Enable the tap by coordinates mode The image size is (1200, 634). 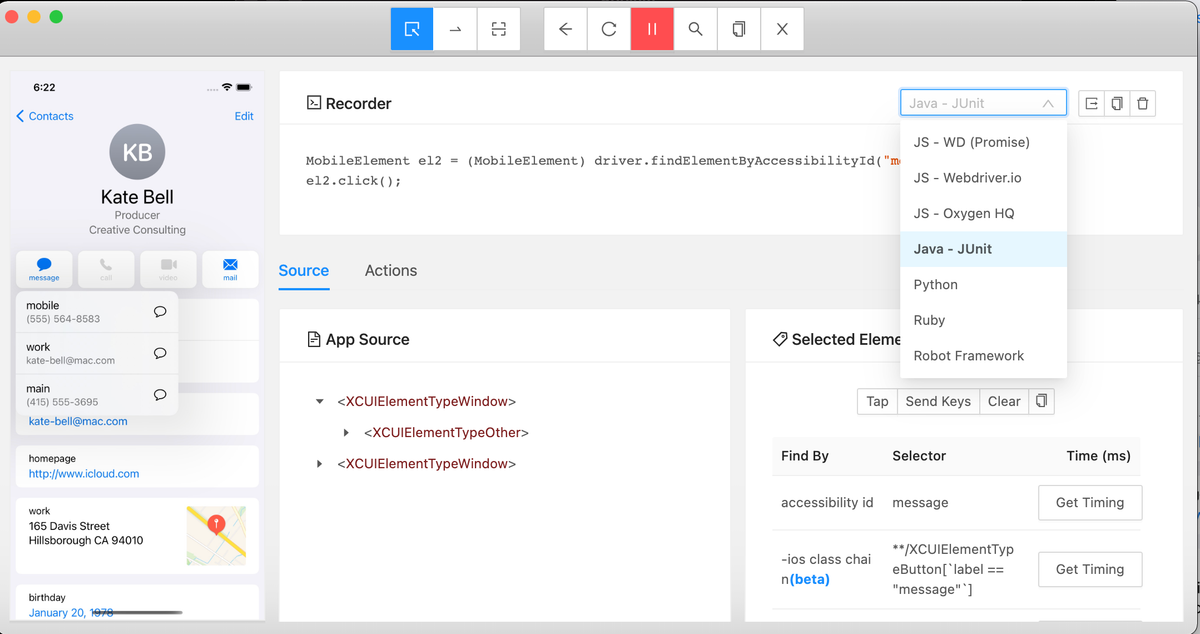[498, 28]
